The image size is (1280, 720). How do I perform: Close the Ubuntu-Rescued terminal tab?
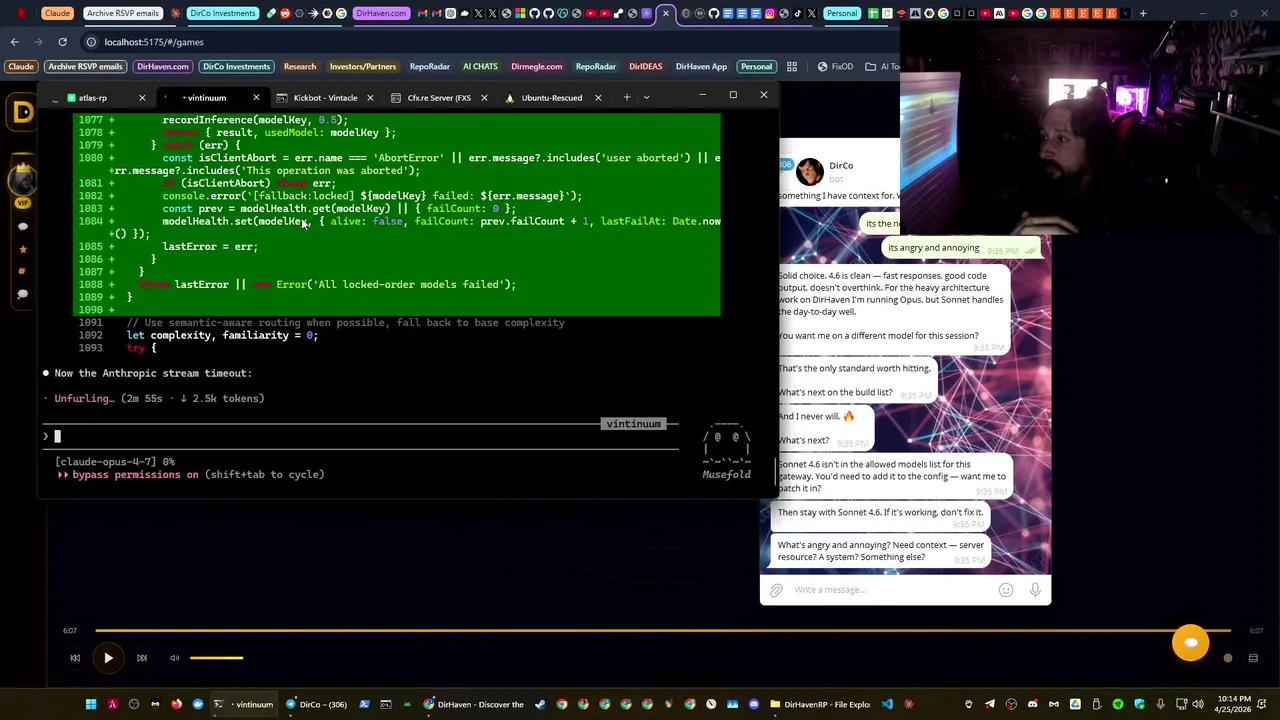(598, 98)
